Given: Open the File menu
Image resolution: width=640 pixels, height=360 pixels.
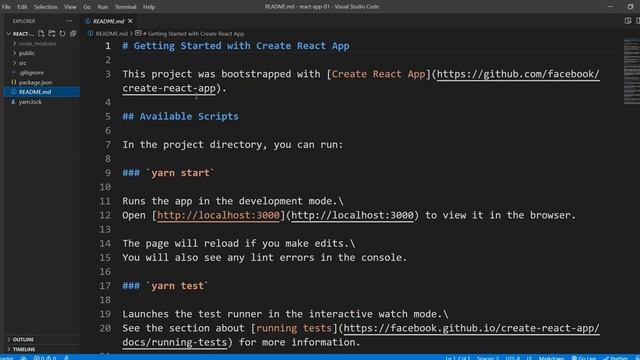Looking at the screenshot, I should (6, 7).
